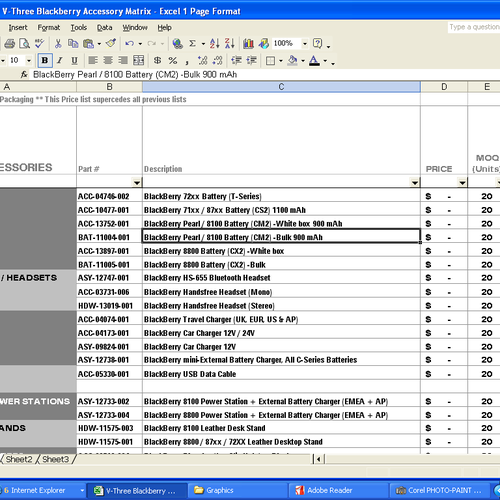The image size is (500, 500).
Task: Apply comma style
Action: click(x=187, y=61)
